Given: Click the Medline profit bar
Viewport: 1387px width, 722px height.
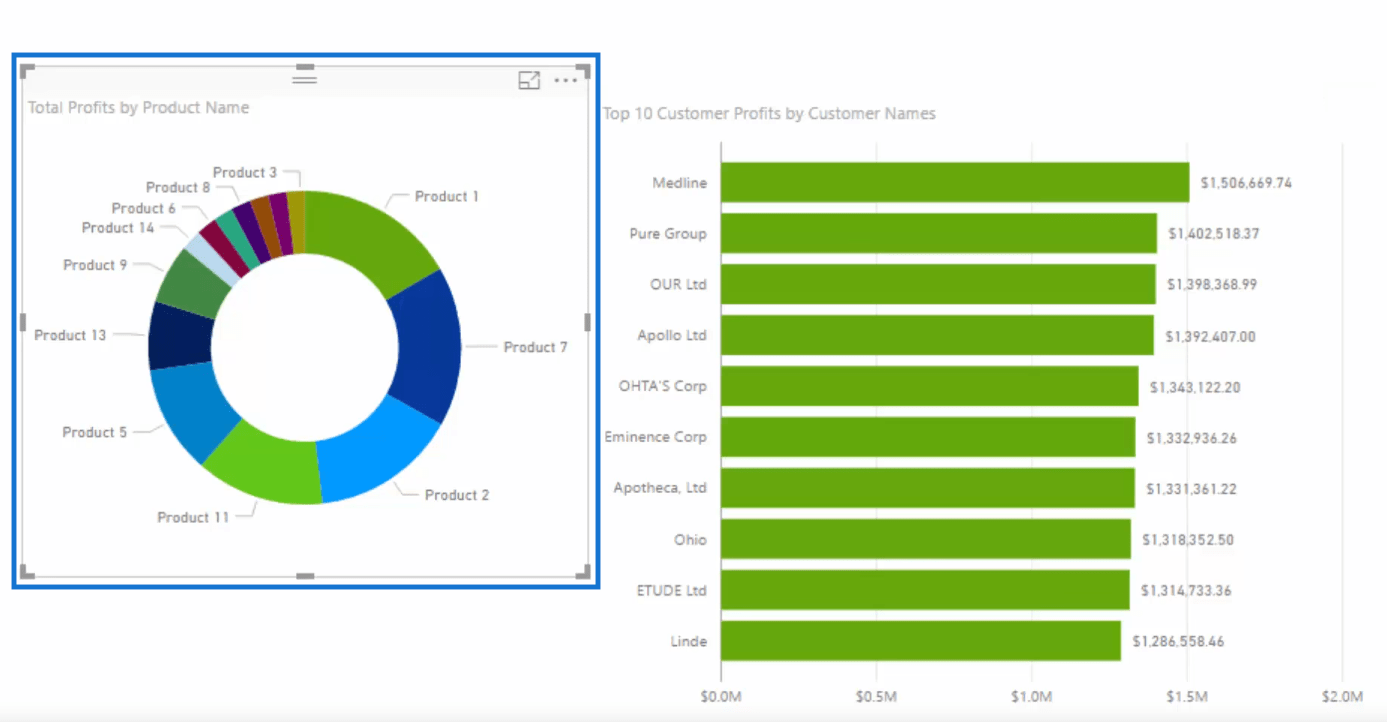Looking at the screenshot, I should tap(955, 183).
